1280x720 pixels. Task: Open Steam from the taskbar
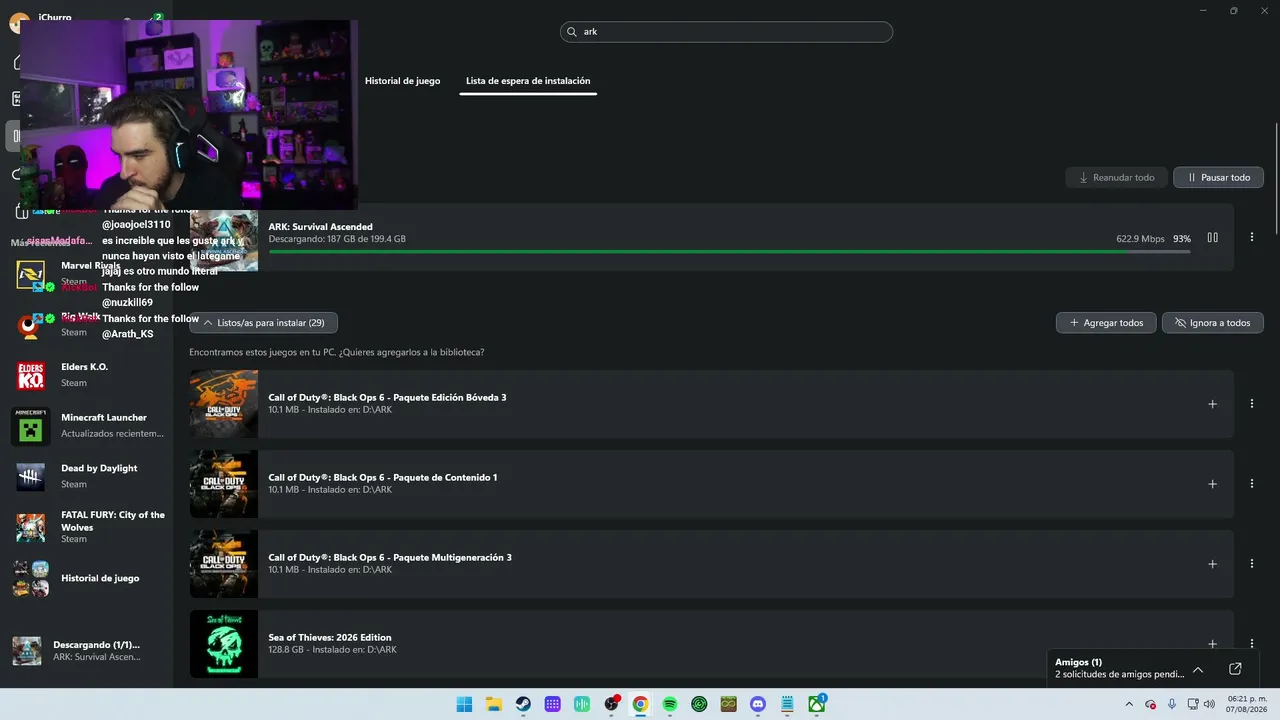point(523,704)
